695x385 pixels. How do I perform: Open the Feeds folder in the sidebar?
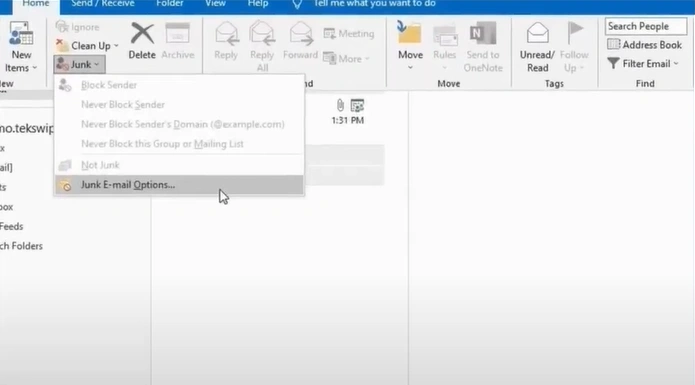pyautogui.click(x=12, y=226)
